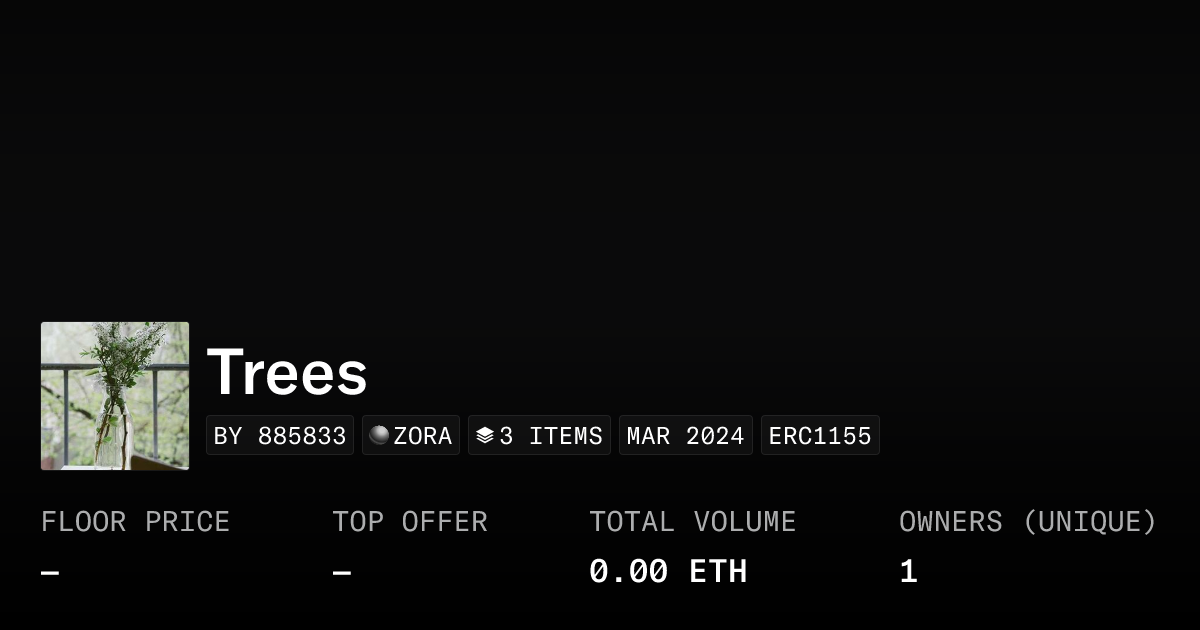The height and width of the screenshot is (630, 1200).
Task: Click the MAR 2024 date badge
Action: pyautogui.click(x=685, y=435)
